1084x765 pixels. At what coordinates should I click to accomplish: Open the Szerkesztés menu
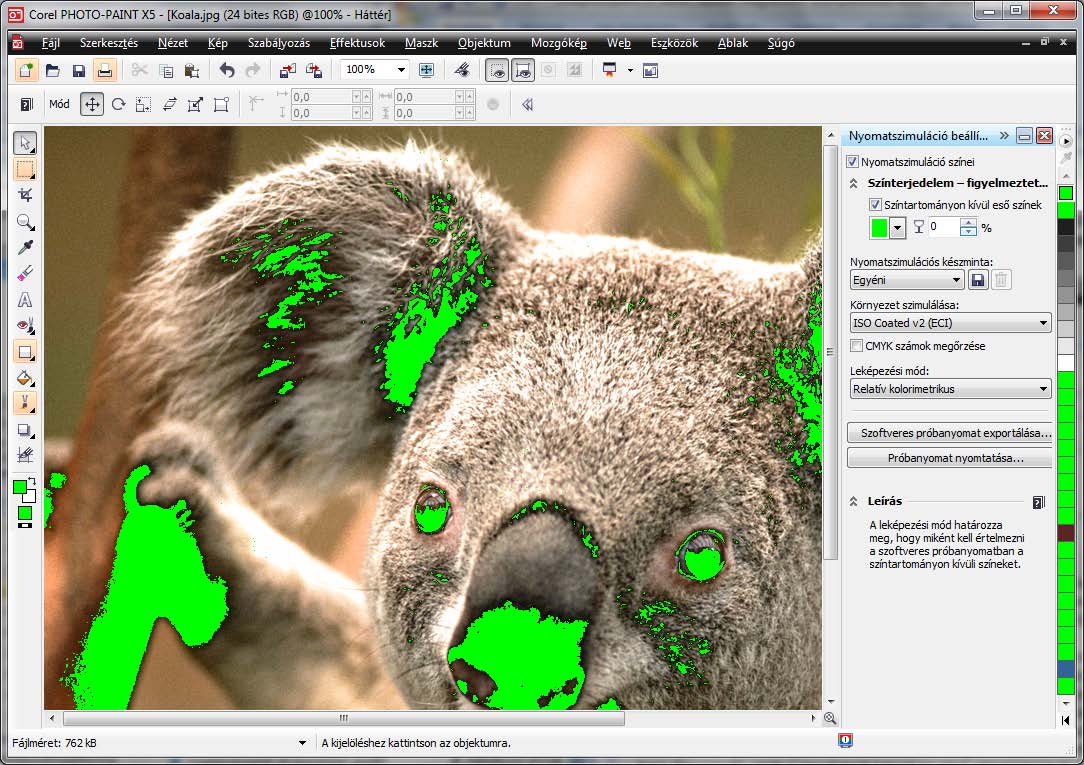point(109,43)
